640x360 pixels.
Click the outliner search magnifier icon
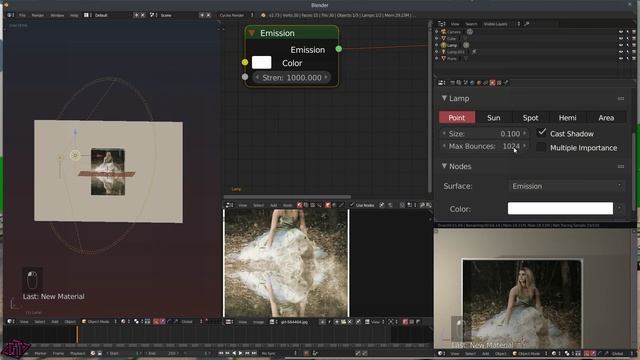point(527,24)
